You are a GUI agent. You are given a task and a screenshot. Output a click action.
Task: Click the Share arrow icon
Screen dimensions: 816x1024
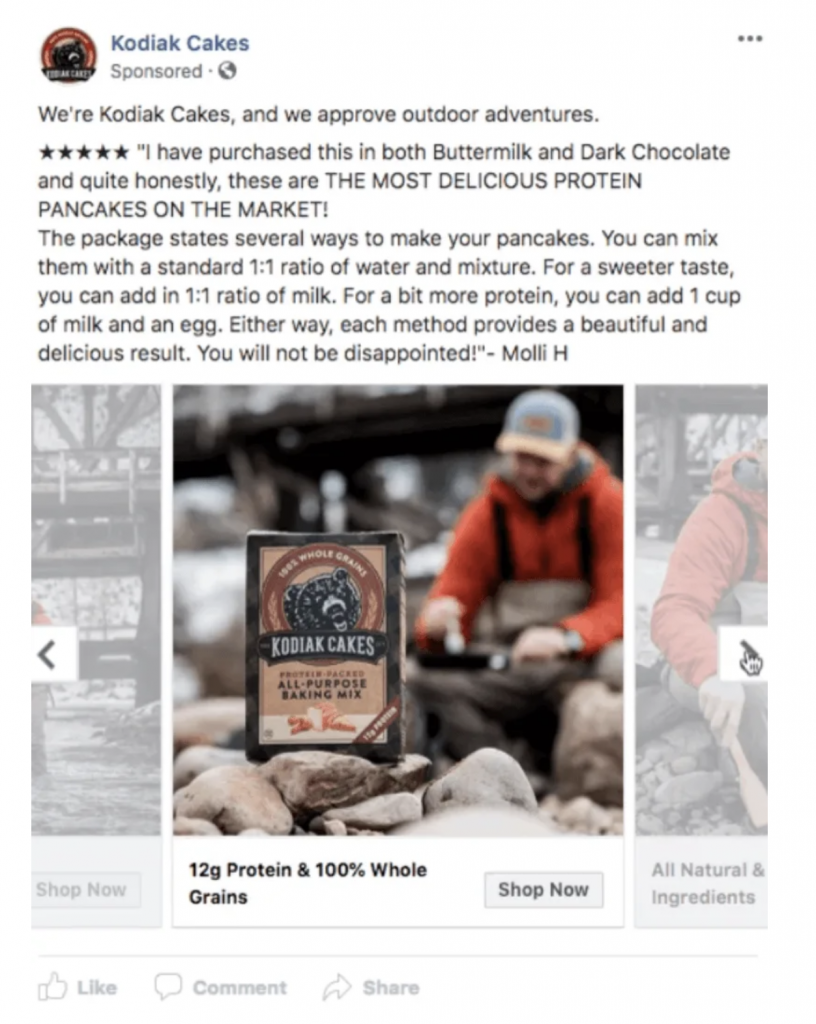337,987
